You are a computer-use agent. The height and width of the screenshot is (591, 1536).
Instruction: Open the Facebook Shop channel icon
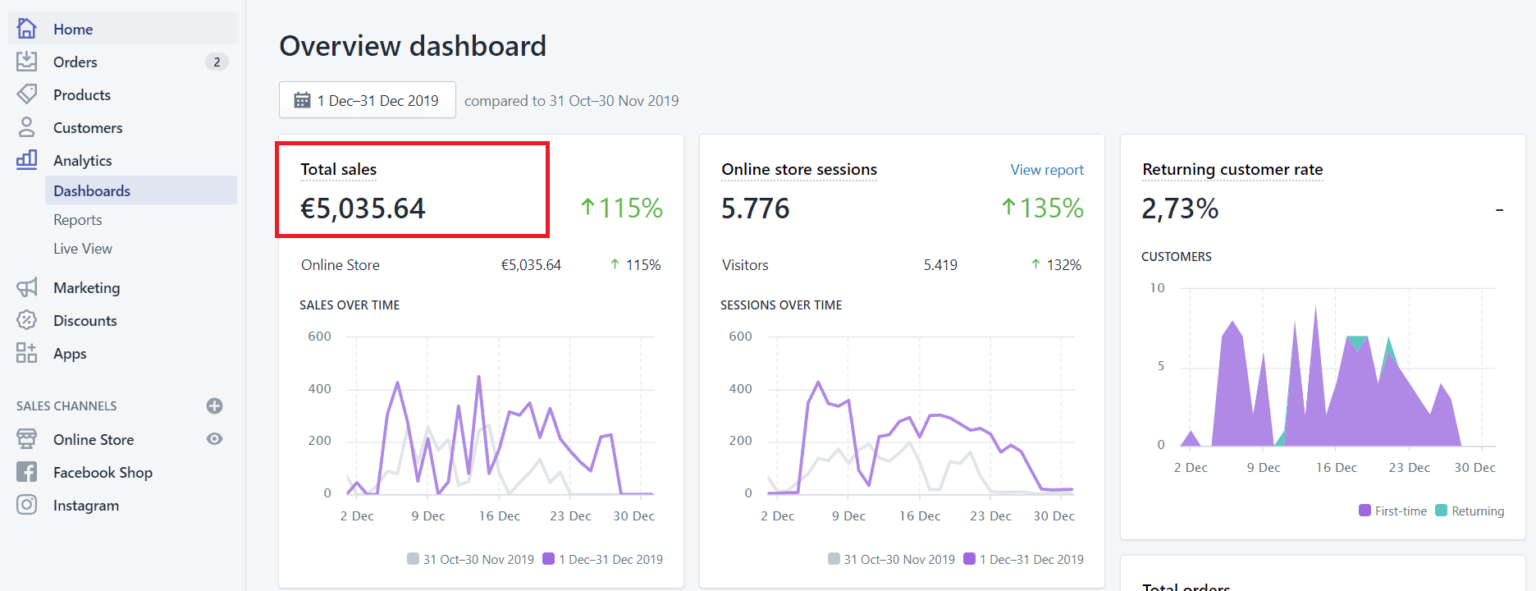point(26,472)
